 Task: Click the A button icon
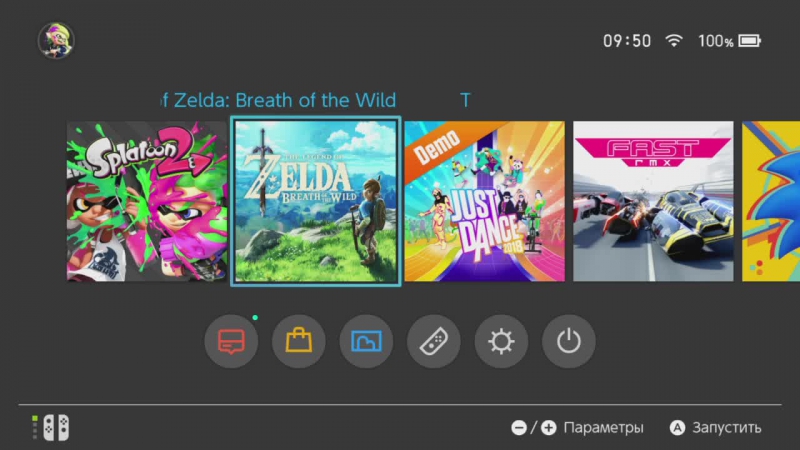[678, 428]
